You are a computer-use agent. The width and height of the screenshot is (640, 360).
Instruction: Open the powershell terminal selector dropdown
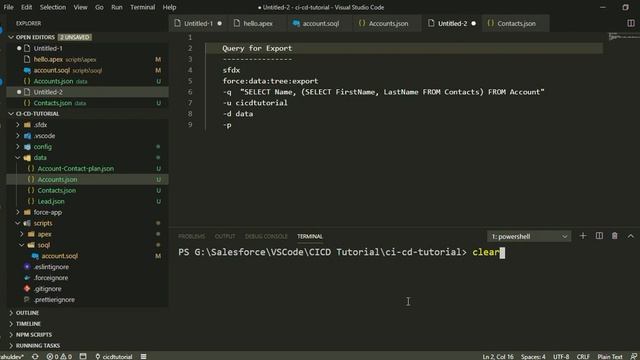tap(529, 236)
